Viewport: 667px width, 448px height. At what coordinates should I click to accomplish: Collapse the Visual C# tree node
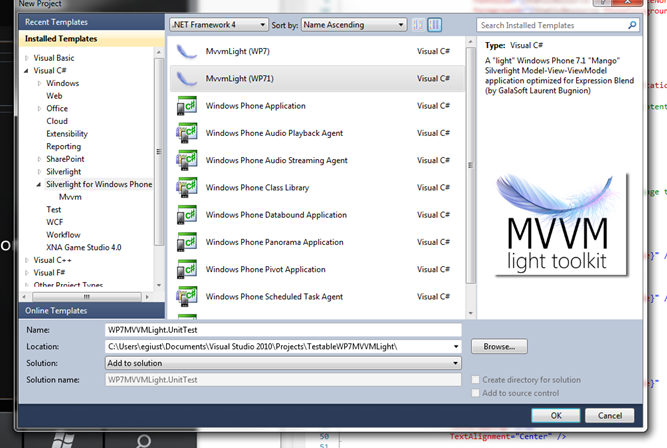[27, 71]
